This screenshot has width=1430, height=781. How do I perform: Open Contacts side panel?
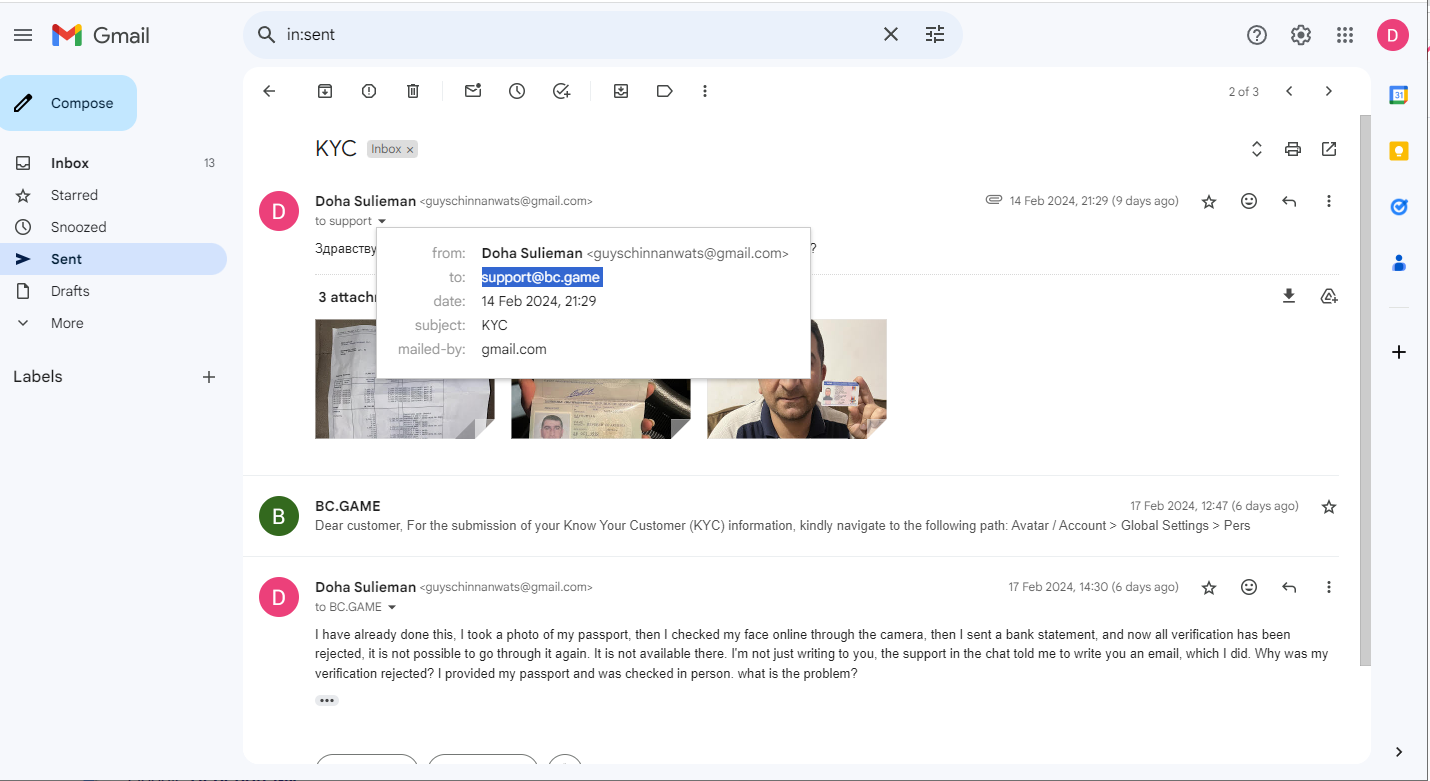(x=1399, y=263)
